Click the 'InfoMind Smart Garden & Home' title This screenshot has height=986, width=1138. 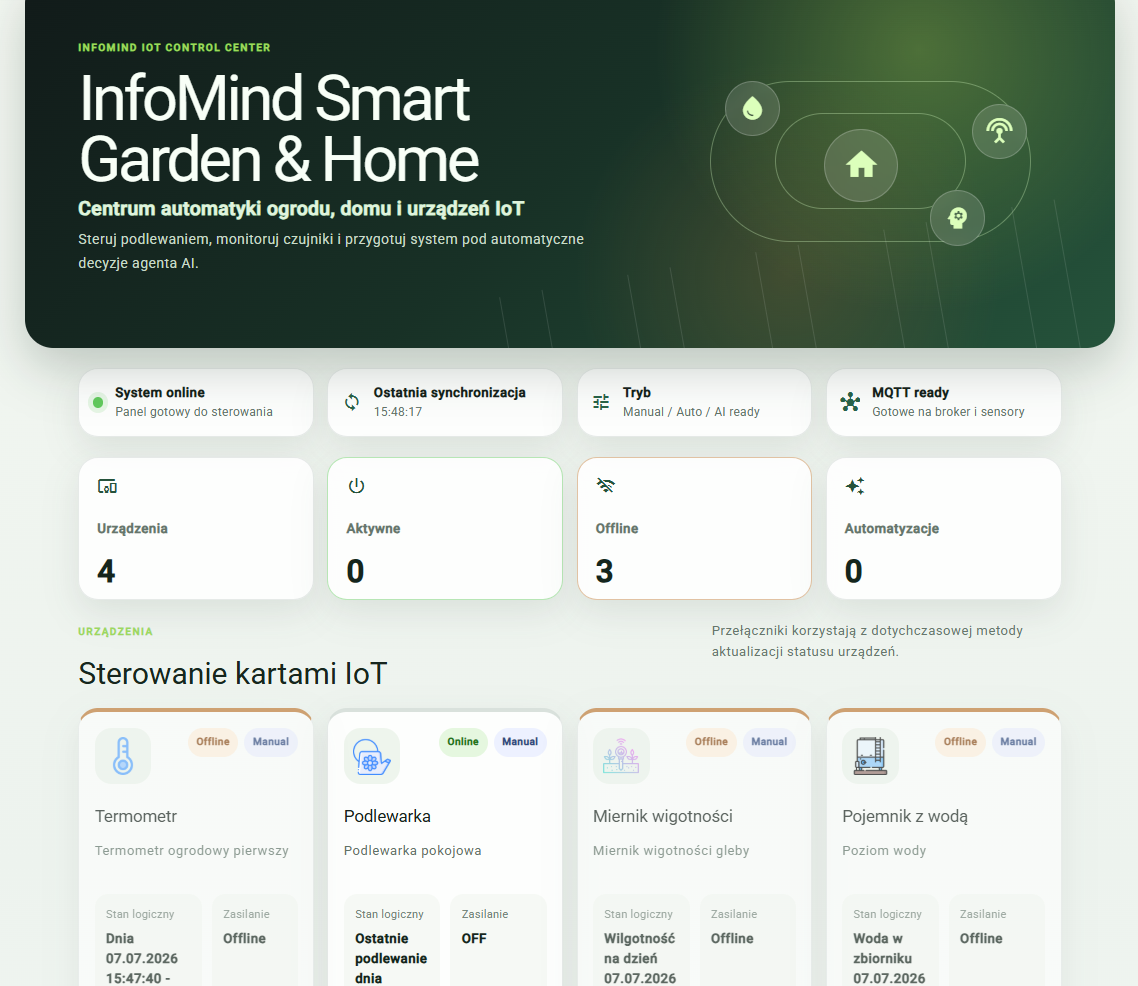pyautogui.click(x=279, y=128)
